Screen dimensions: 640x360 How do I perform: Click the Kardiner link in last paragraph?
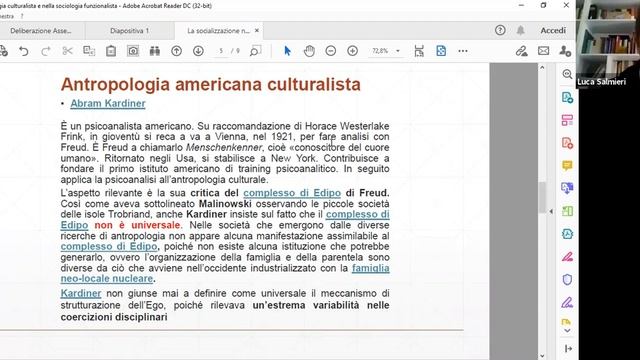tap(81, 293)
